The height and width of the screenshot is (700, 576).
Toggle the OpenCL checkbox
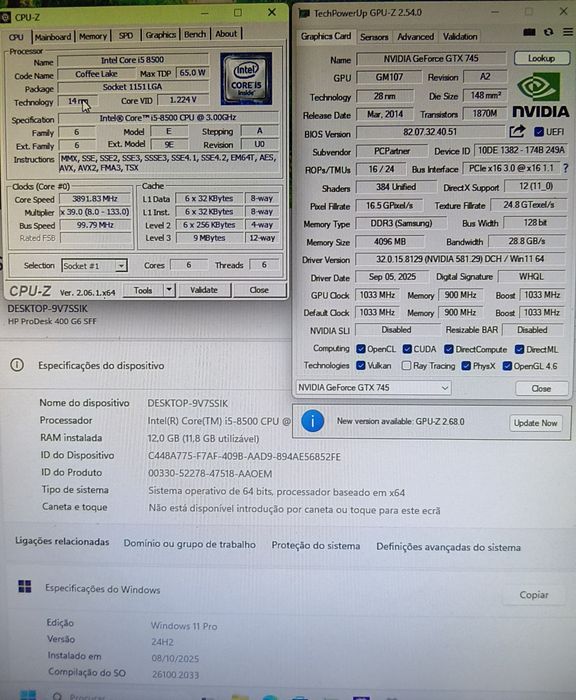361,349
